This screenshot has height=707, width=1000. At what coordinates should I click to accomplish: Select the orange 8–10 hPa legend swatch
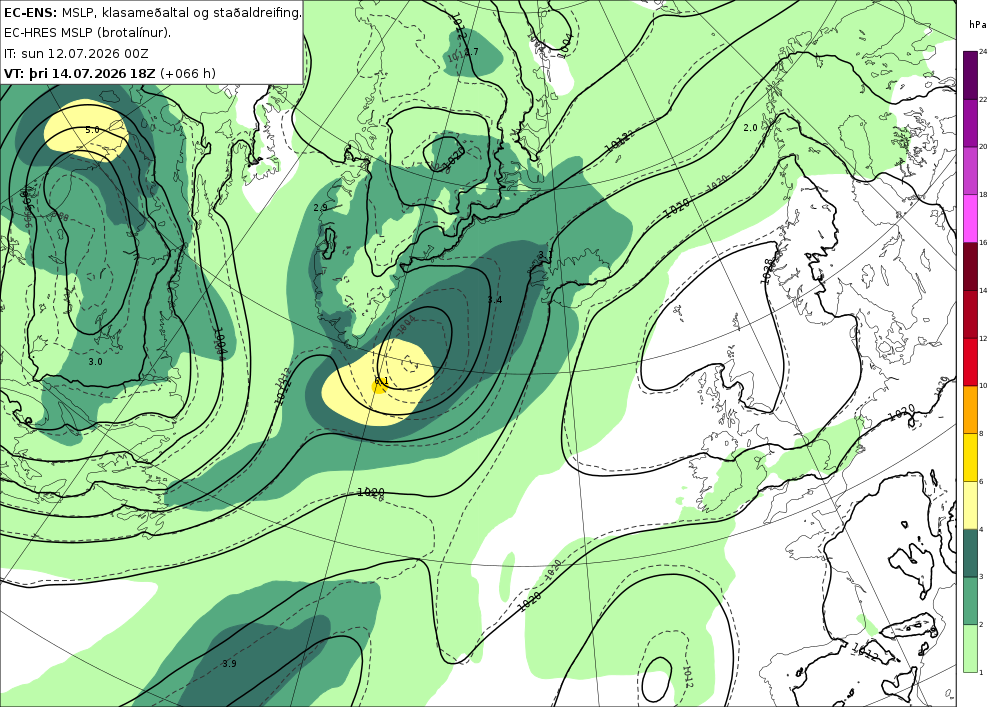970,409
